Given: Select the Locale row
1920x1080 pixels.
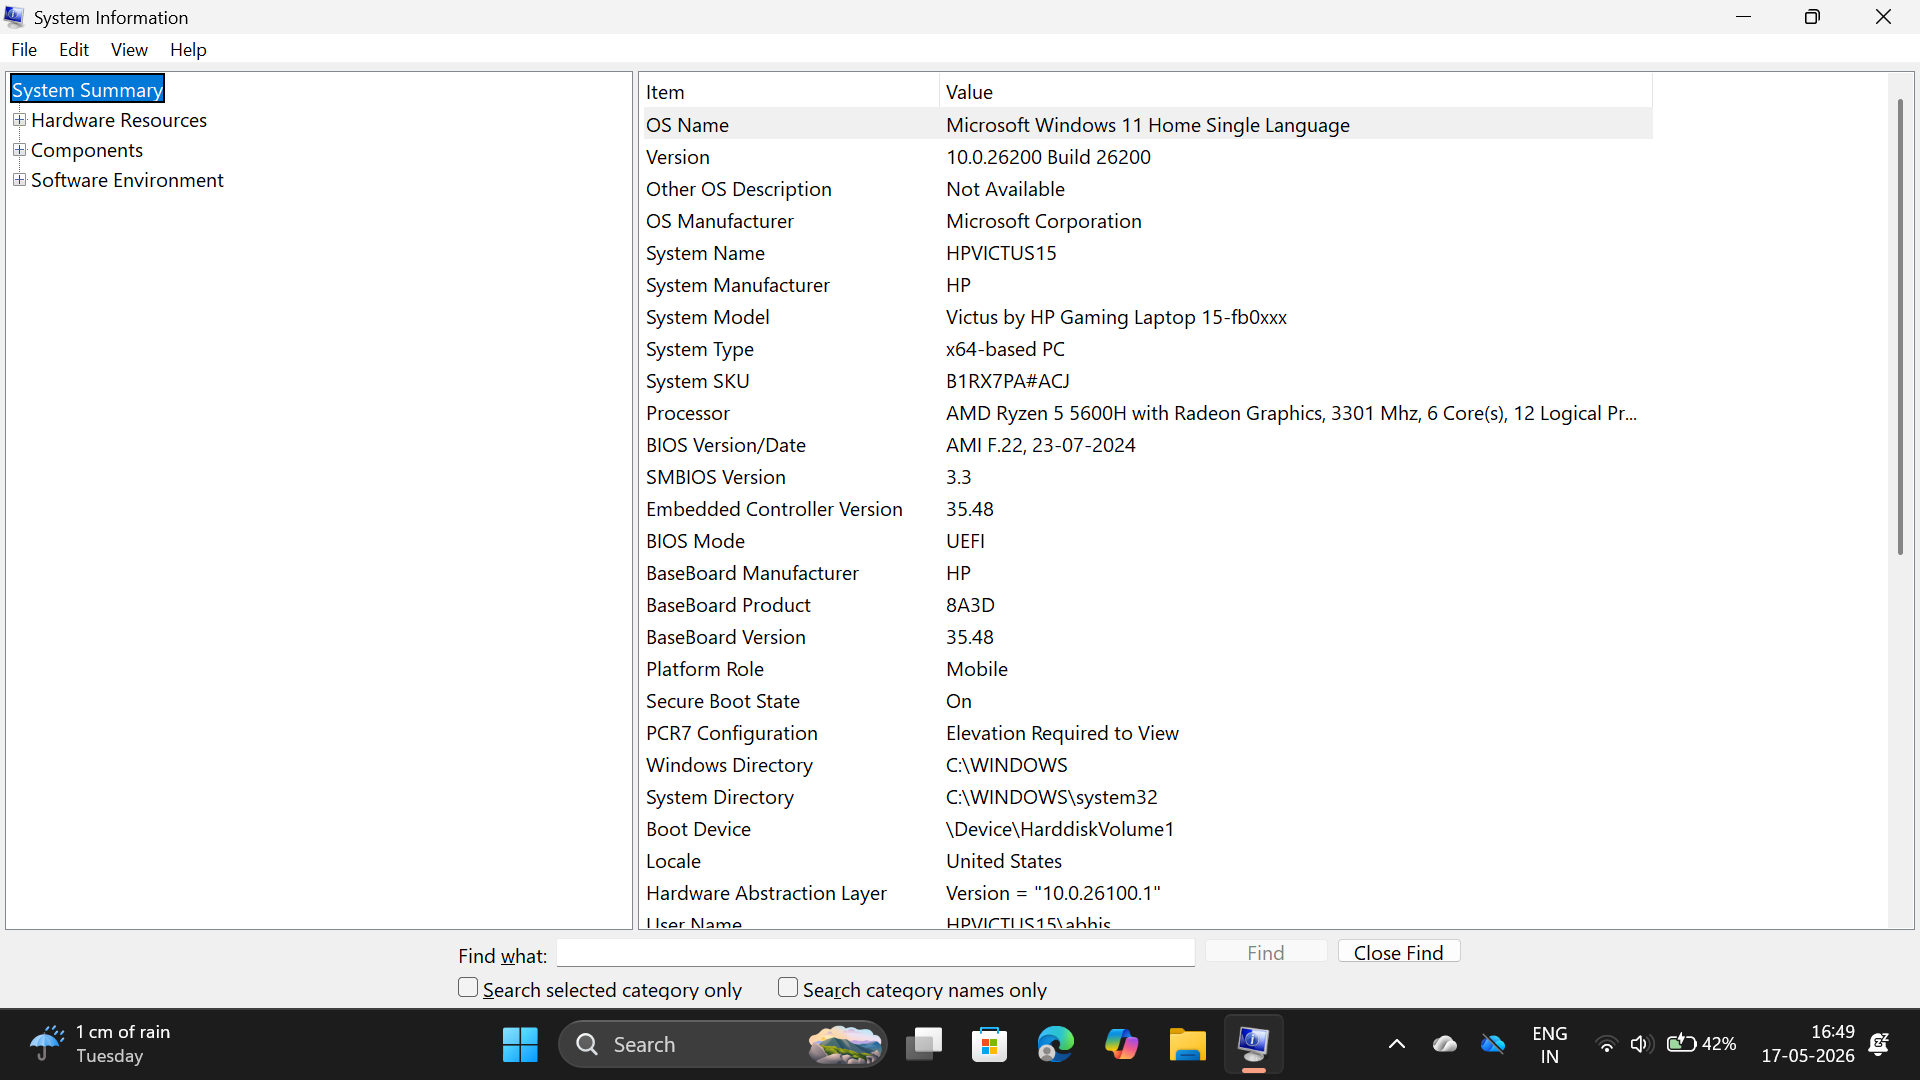Looking at the screenshot, I should tap(1146, 861).
